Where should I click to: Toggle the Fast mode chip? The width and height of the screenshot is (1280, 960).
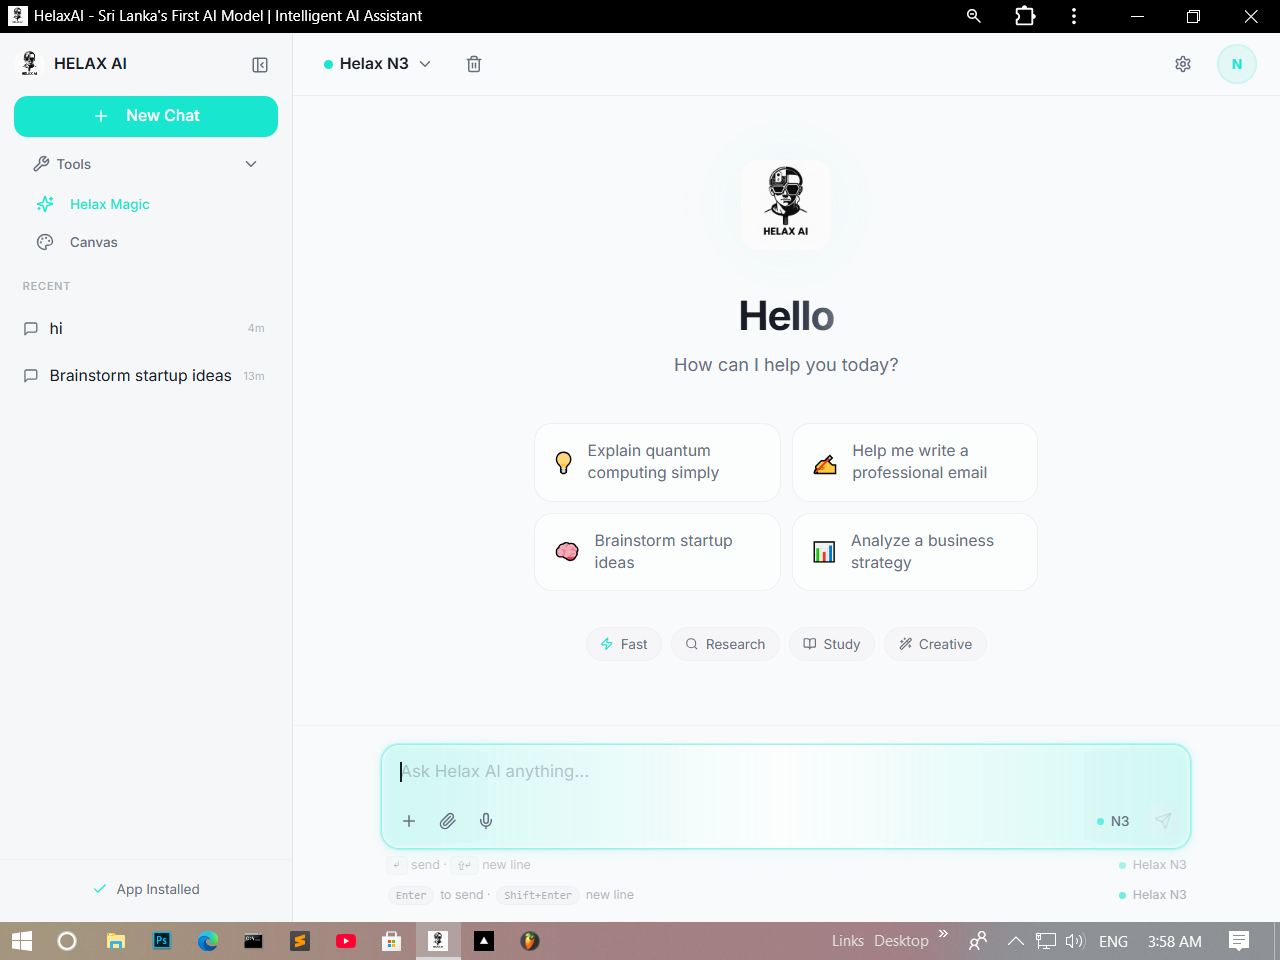tap(624, 644)
